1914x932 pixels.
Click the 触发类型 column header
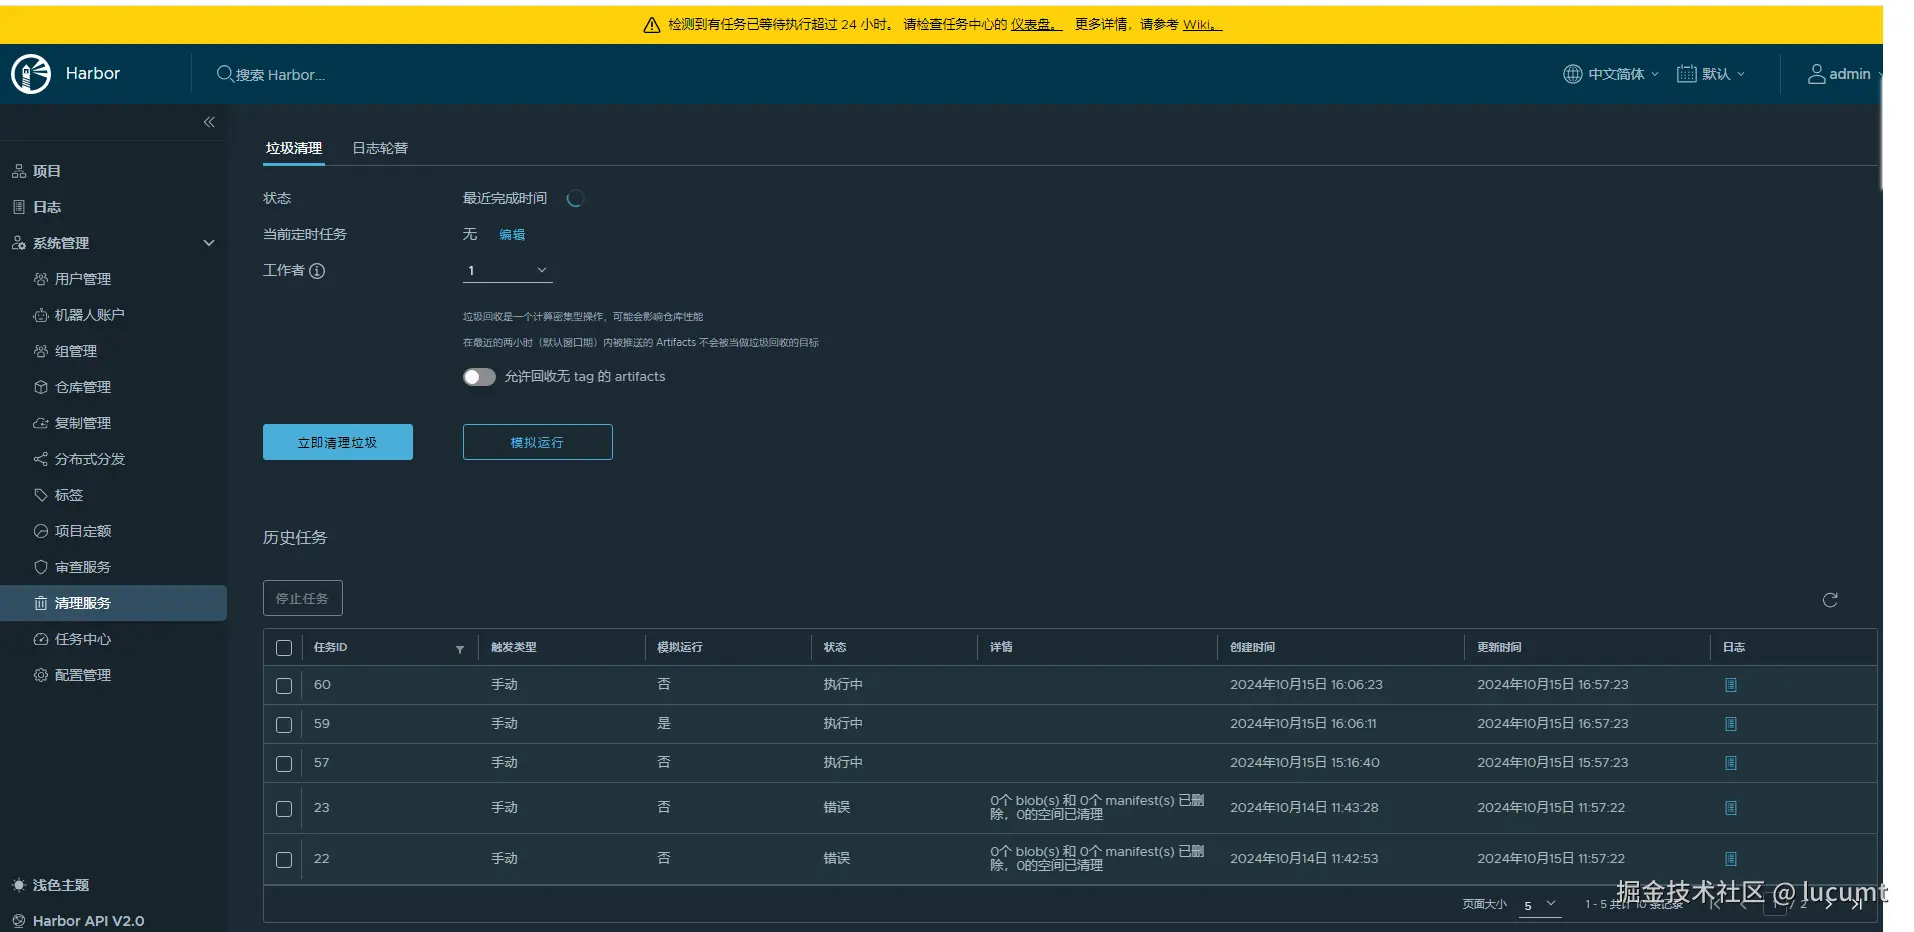[514, 647]
